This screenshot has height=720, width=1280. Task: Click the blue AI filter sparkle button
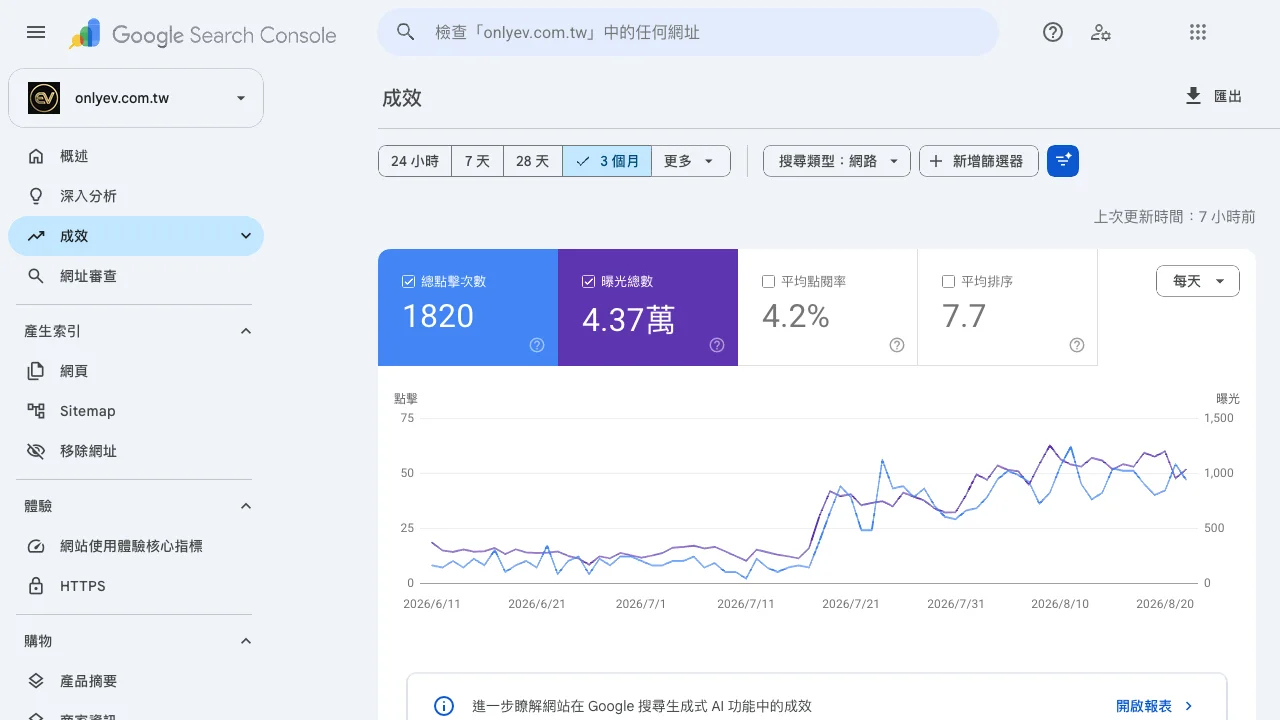point(1063,161)
